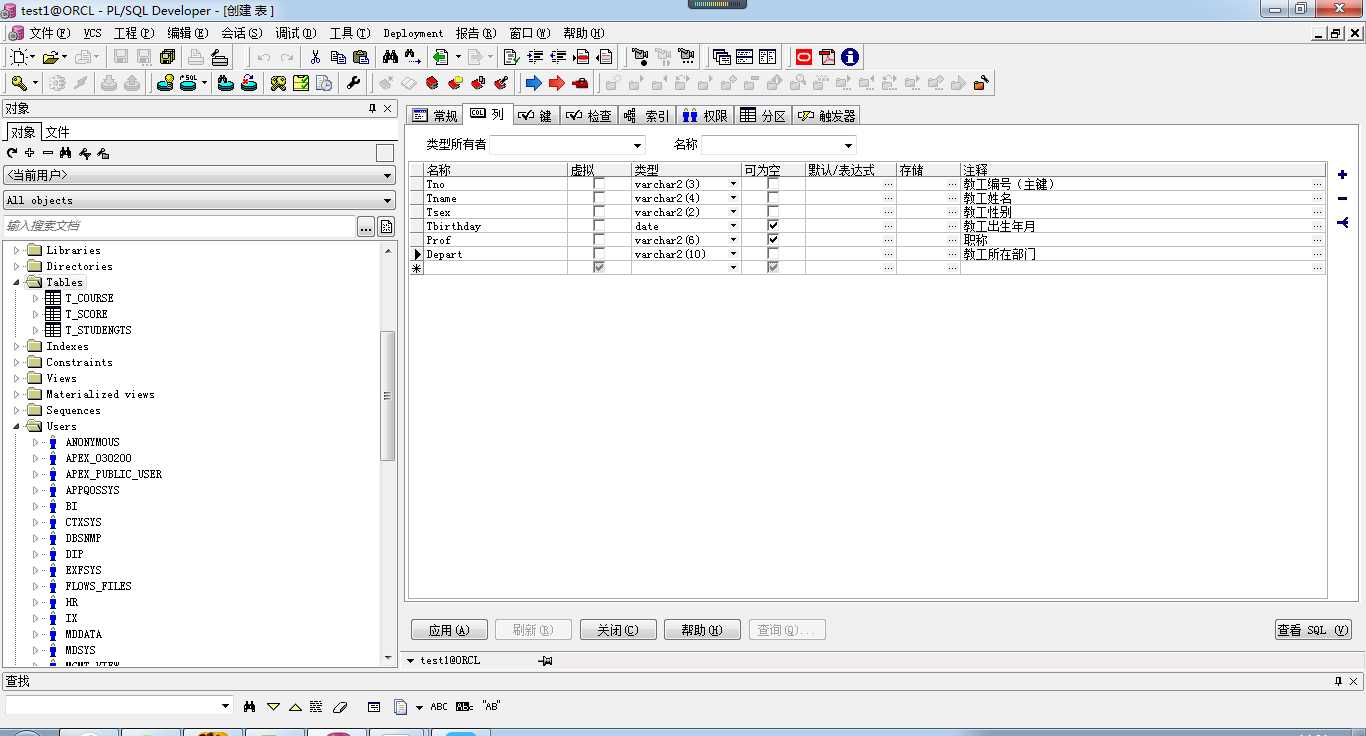This screenshot has height=736, width=1366.
Task: Toggle nullable checkbox for Tsex column
Action: 773,212
